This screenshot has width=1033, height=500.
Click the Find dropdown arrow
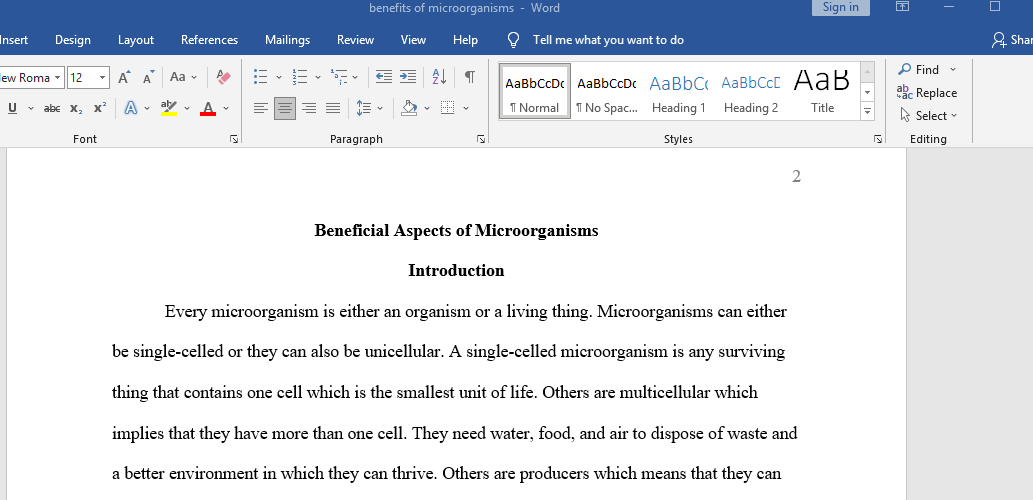(x=953, y=69)
